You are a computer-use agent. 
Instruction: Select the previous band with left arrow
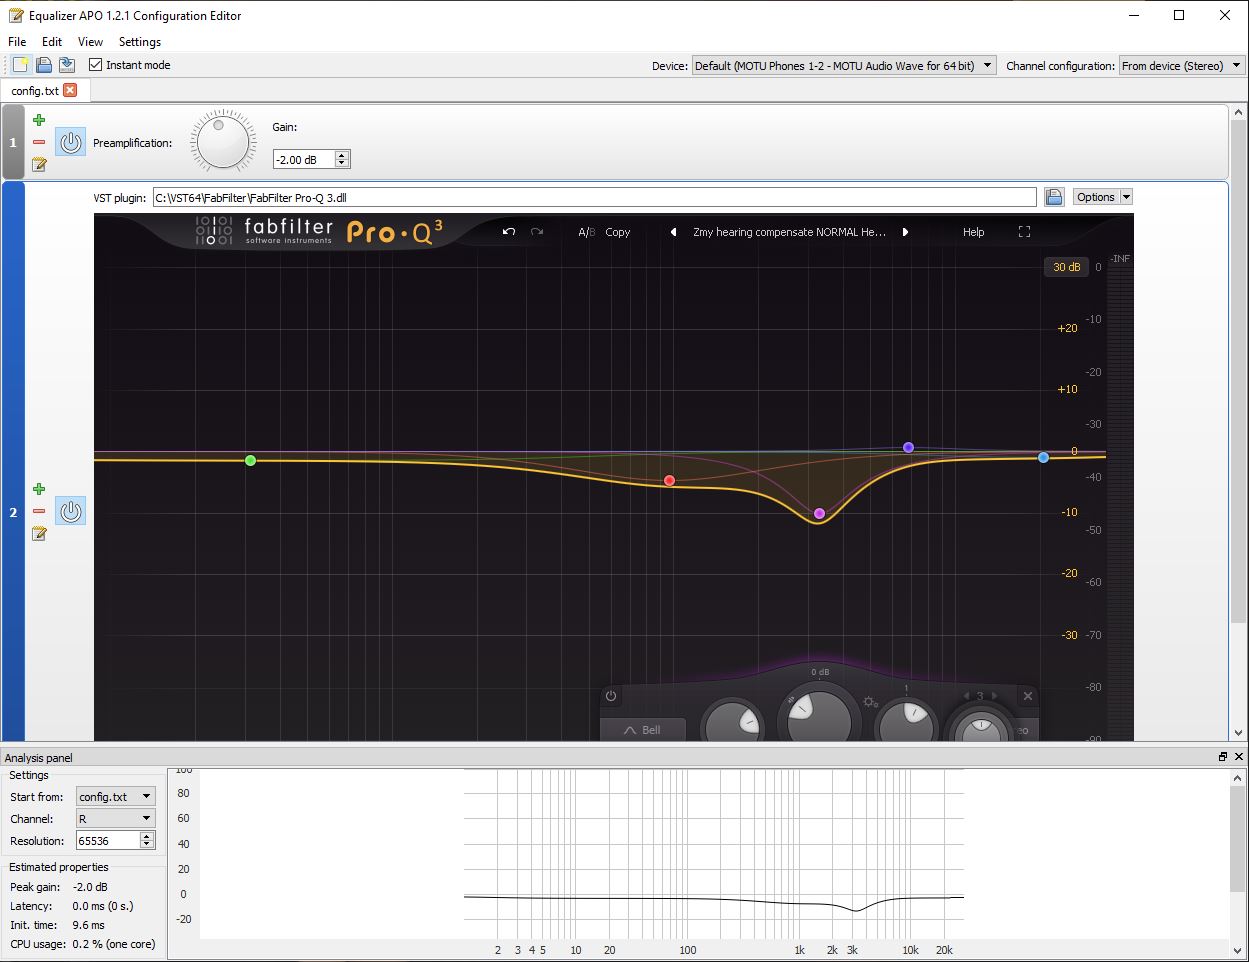pos(966,696)
